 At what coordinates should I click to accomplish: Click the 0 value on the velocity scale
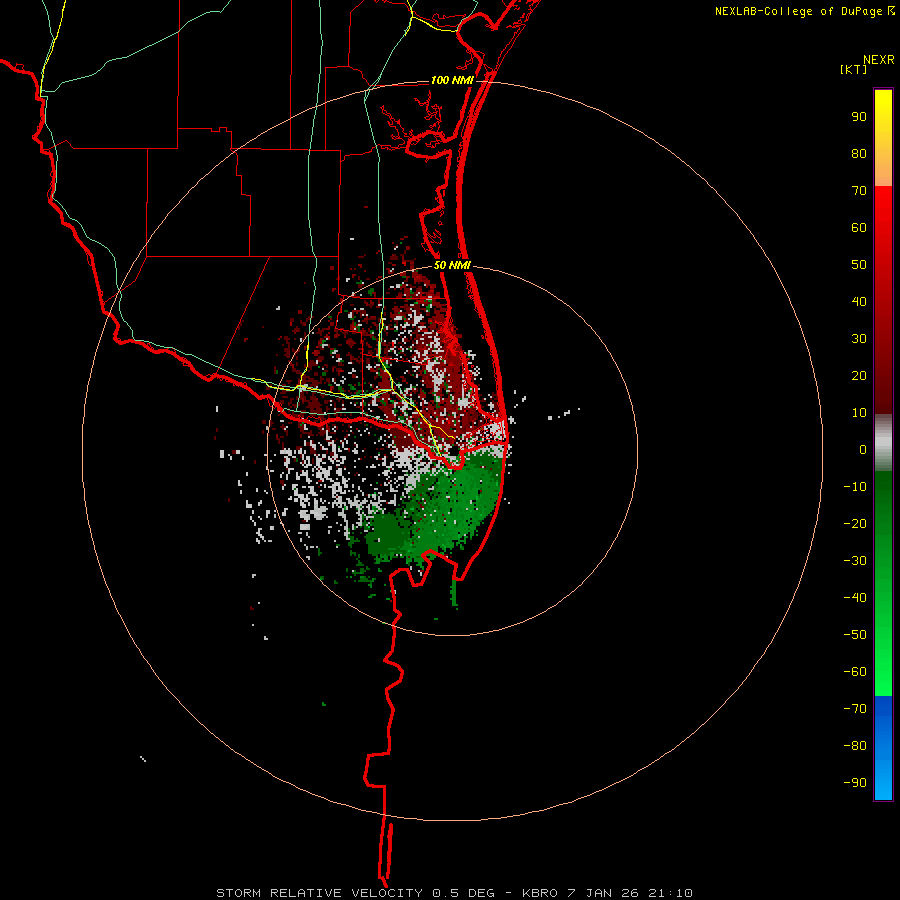click(x=863, y=449)
